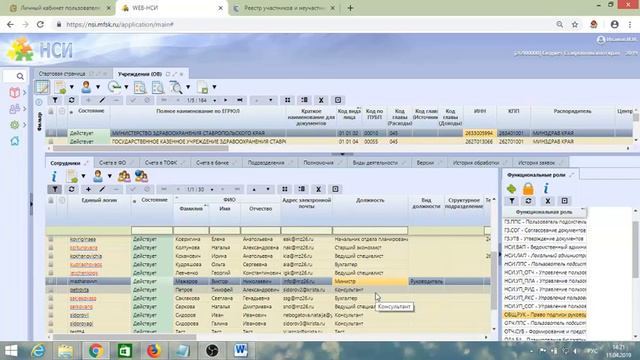The width and height of the screenshot is (640, 360).
Task: Tick the checkbox of the Петров row
Action: click(51, 290)
